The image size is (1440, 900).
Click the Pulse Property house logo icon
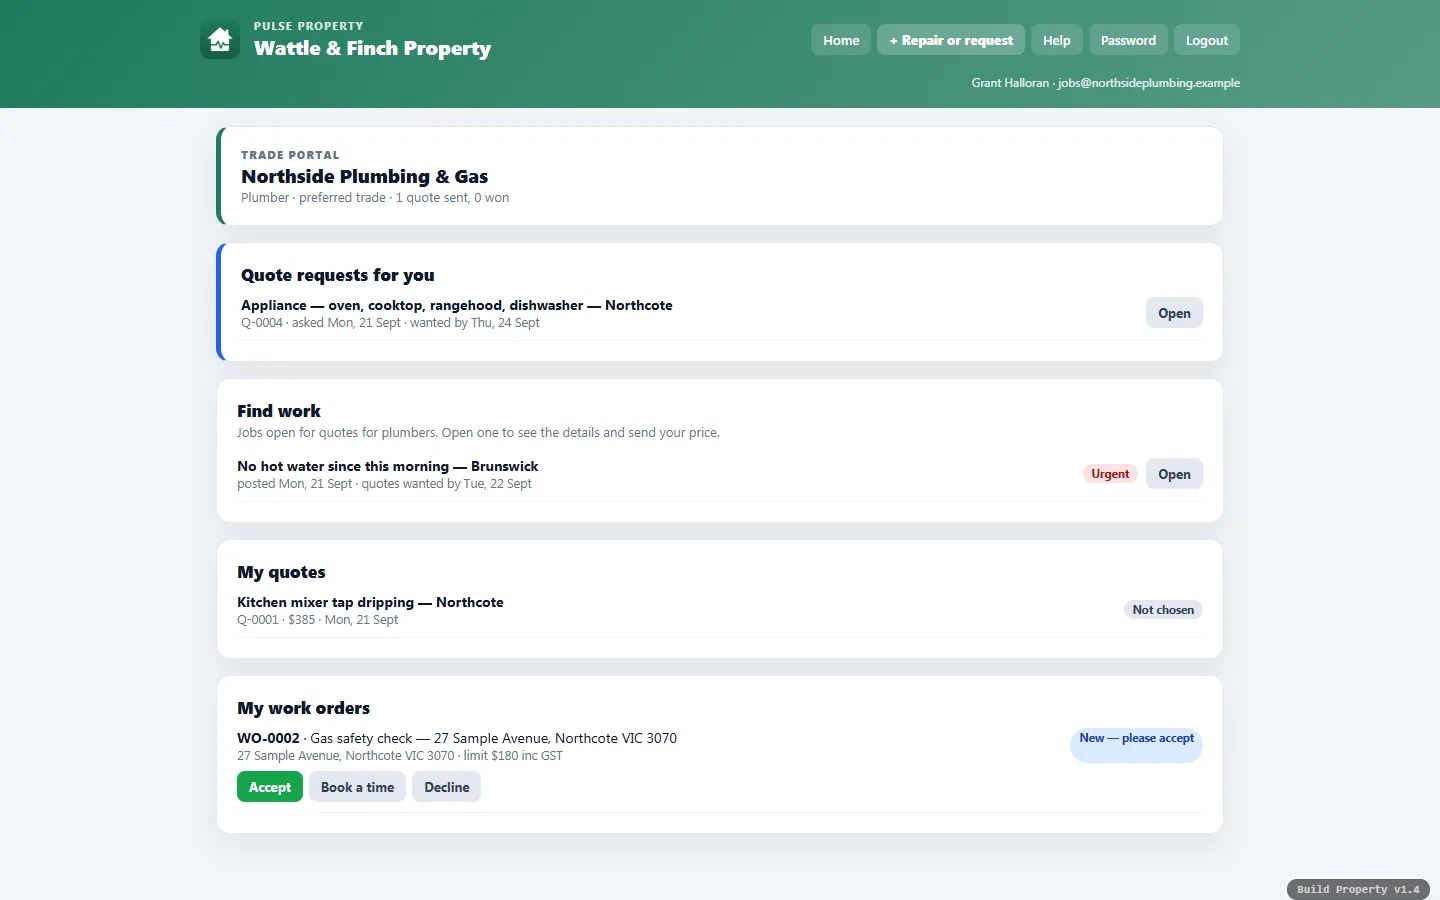pyautogui.click(x=220, y=40)
